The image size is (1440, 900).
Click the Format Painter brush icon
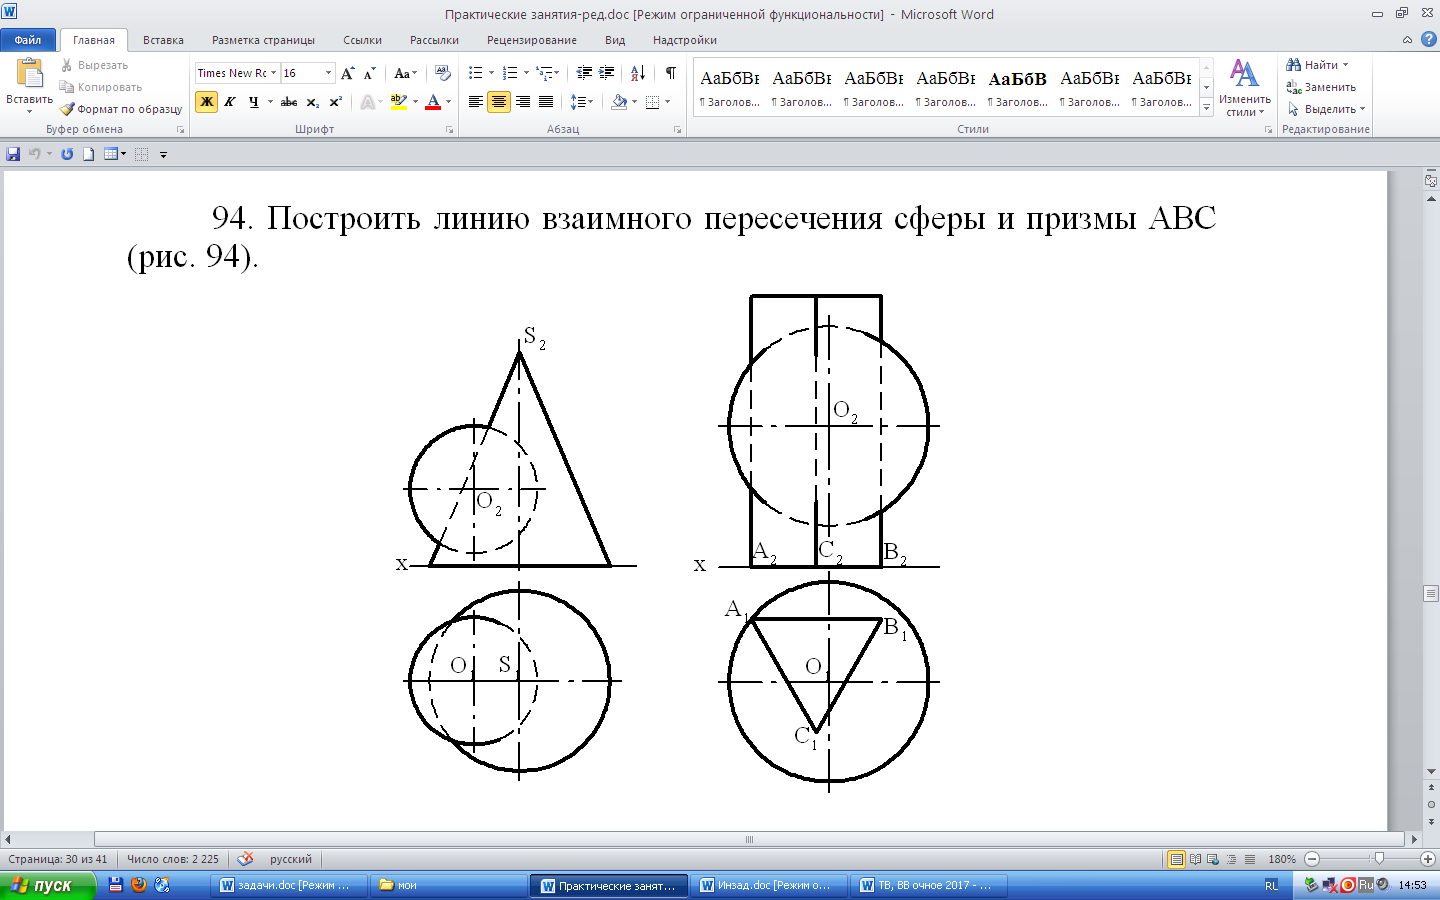68,109
